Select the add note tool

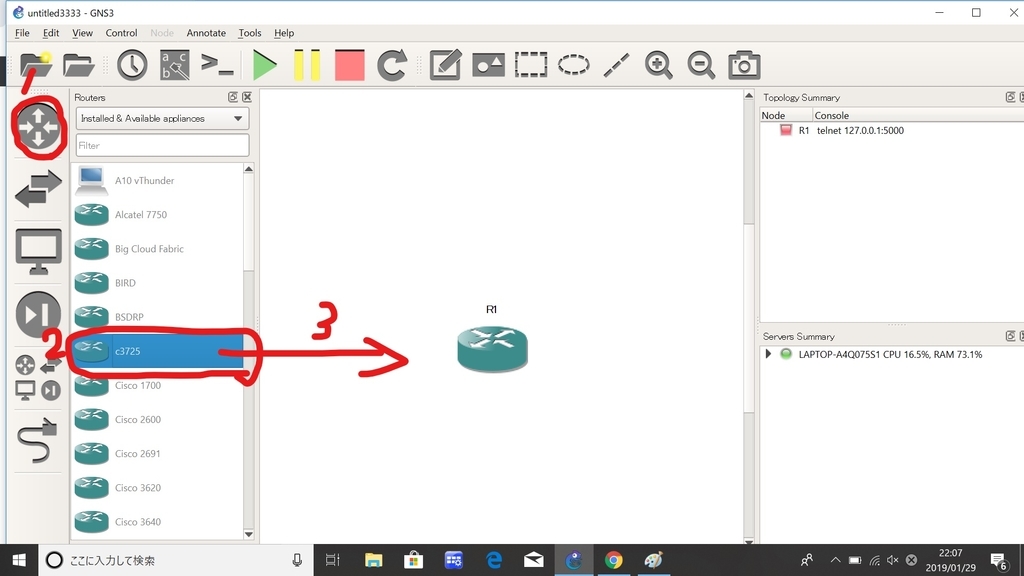445,65
